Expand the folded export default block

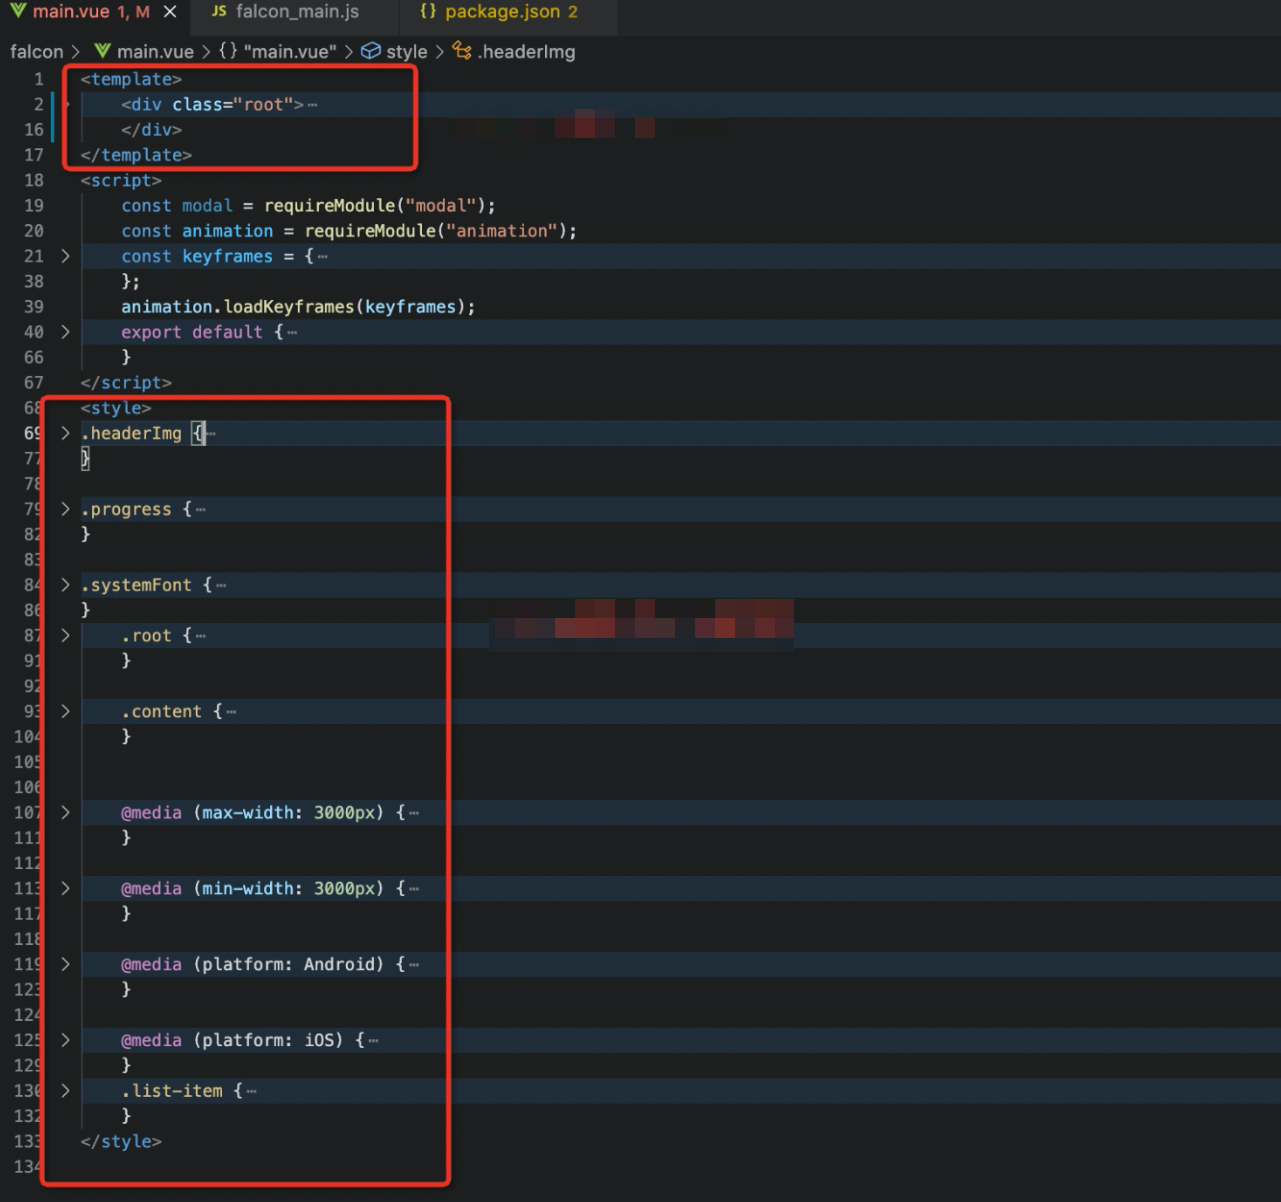click(x=65, y=332)
